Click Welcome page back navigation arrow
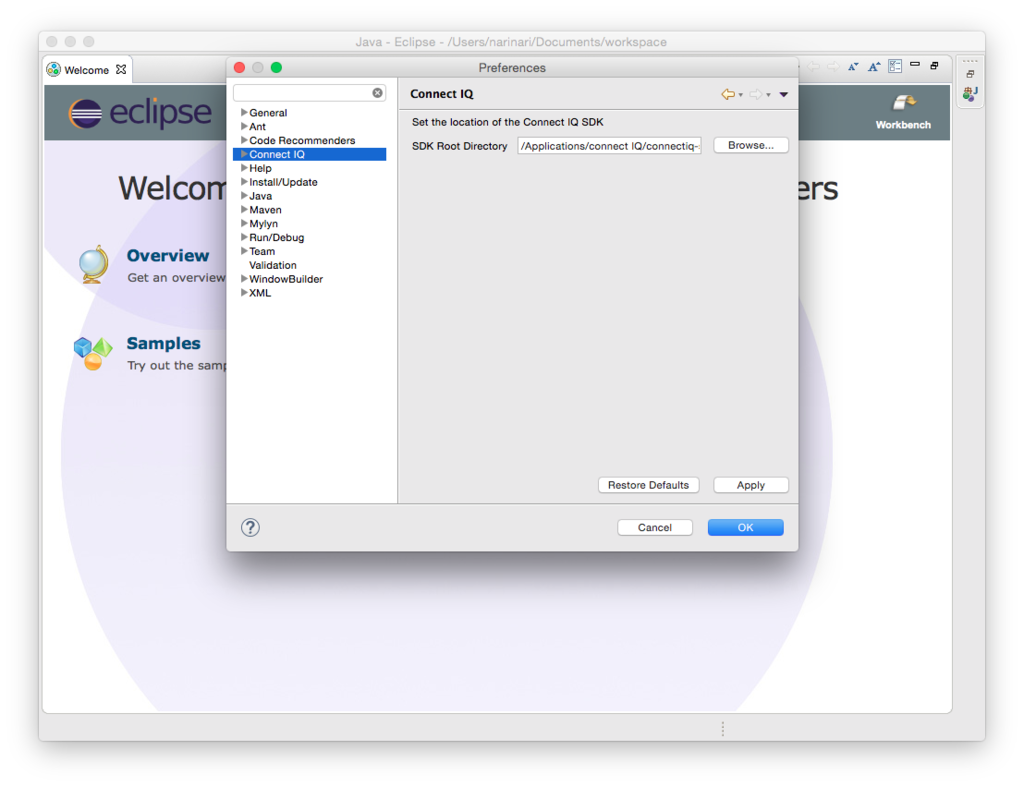The width and height of the screenshot is (1024, 787). click(813, 67)
